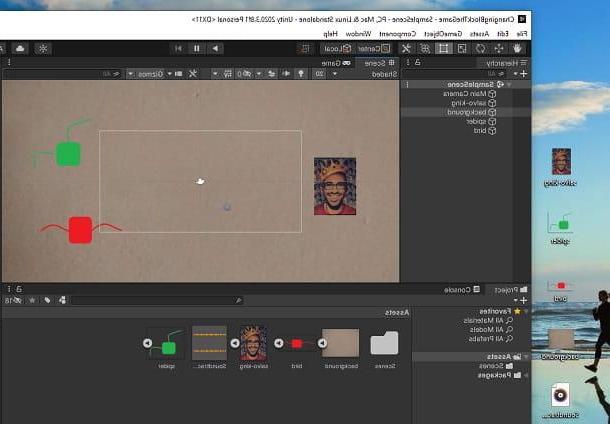The width and height of the screenshot is (610, 424).
Task: Open Unity Services cloud button
Action: click(x=20, y=49)
